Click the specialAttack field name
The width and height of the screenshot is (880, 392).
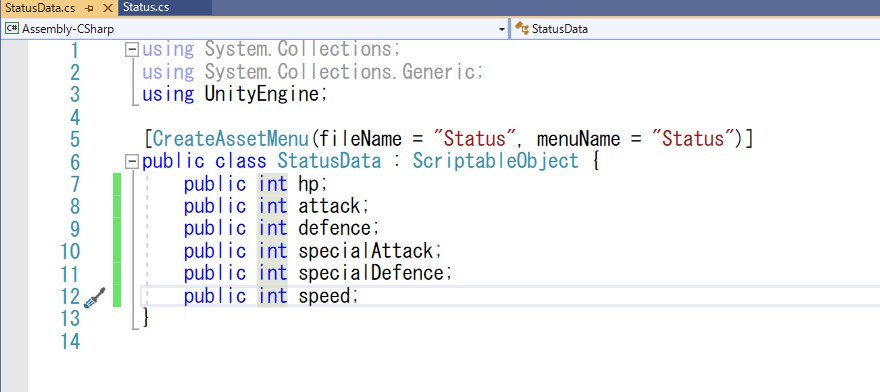(x=366, y=250)
